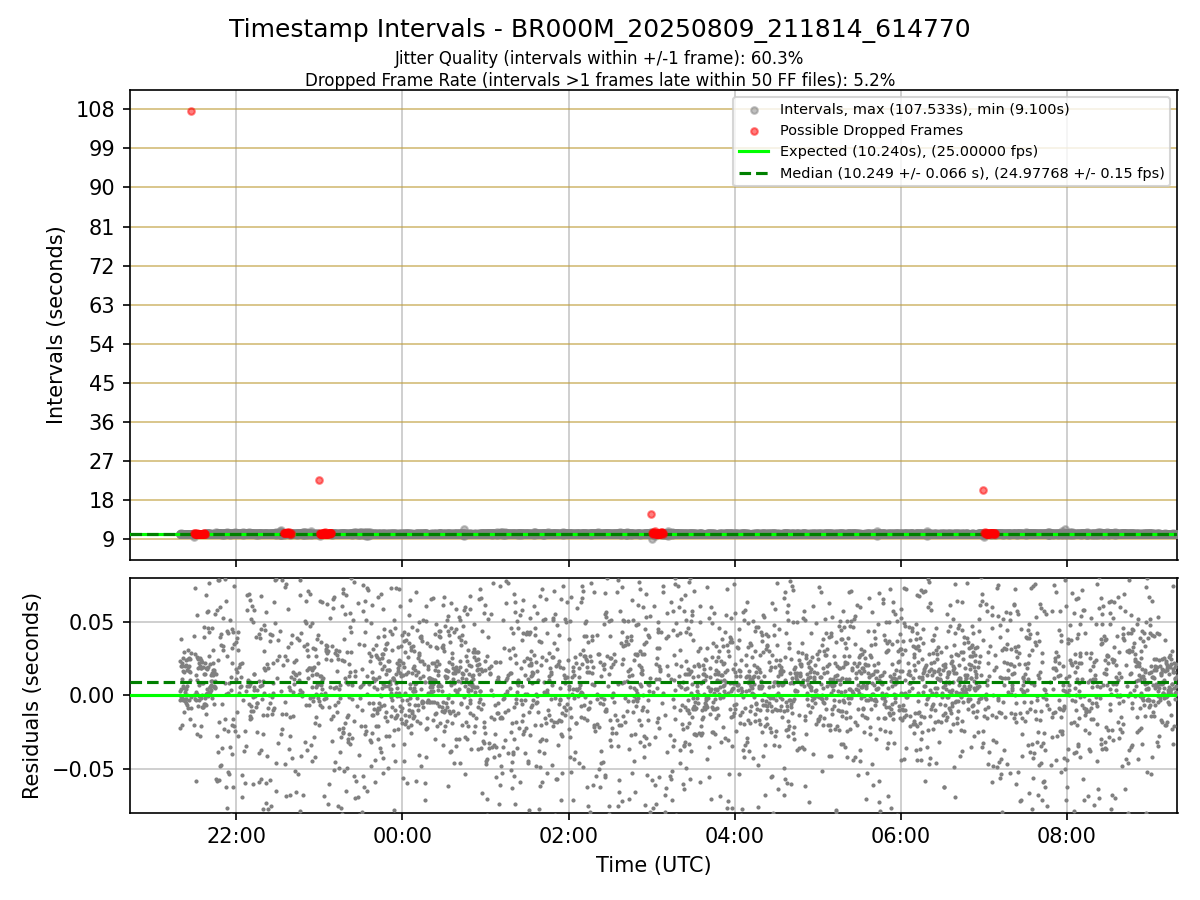Click the 'Jitter Quality' 60.3% subtitle line
The width and height of the screenshot is (1200, 900).
pos(599,58)
